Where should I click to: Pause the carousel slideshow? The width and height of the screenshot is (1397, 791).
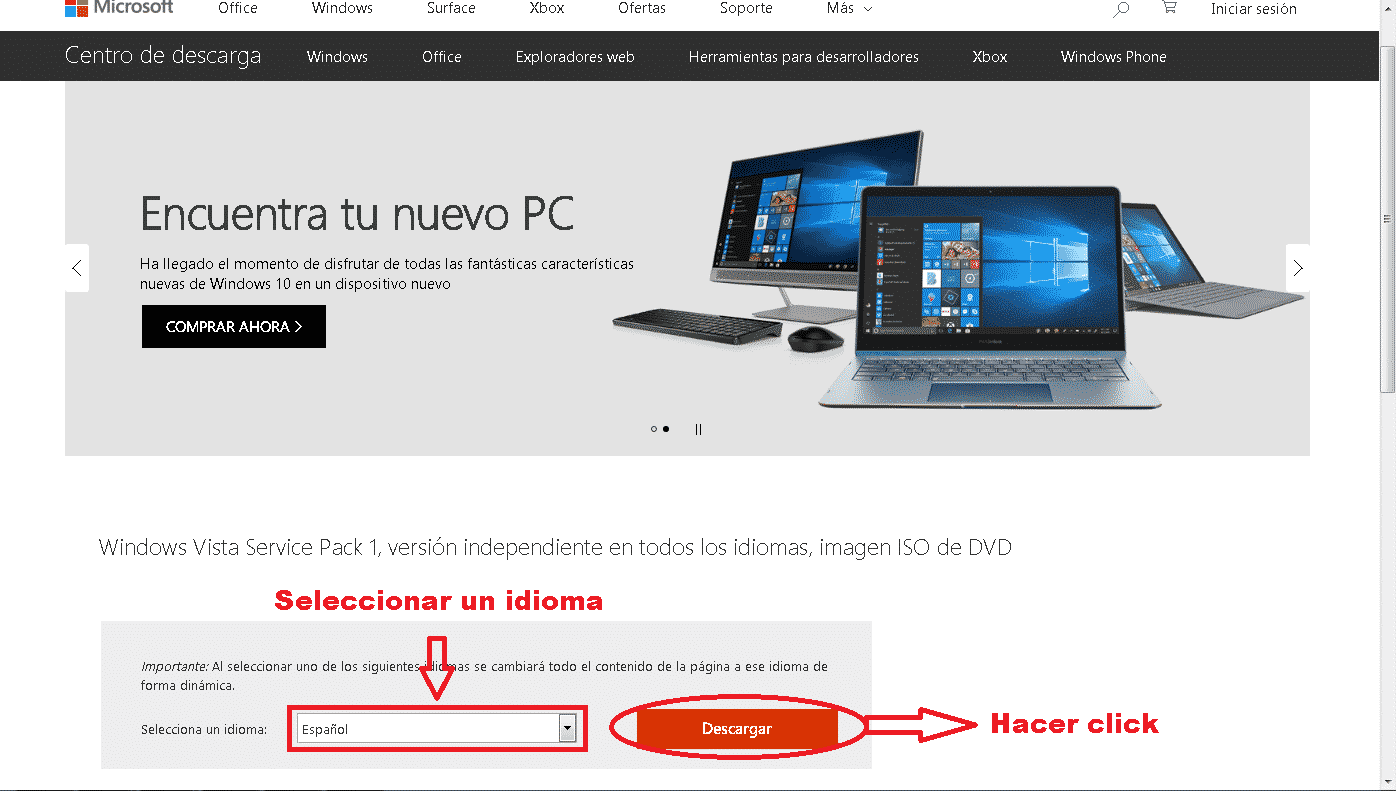tap(698, 429)
